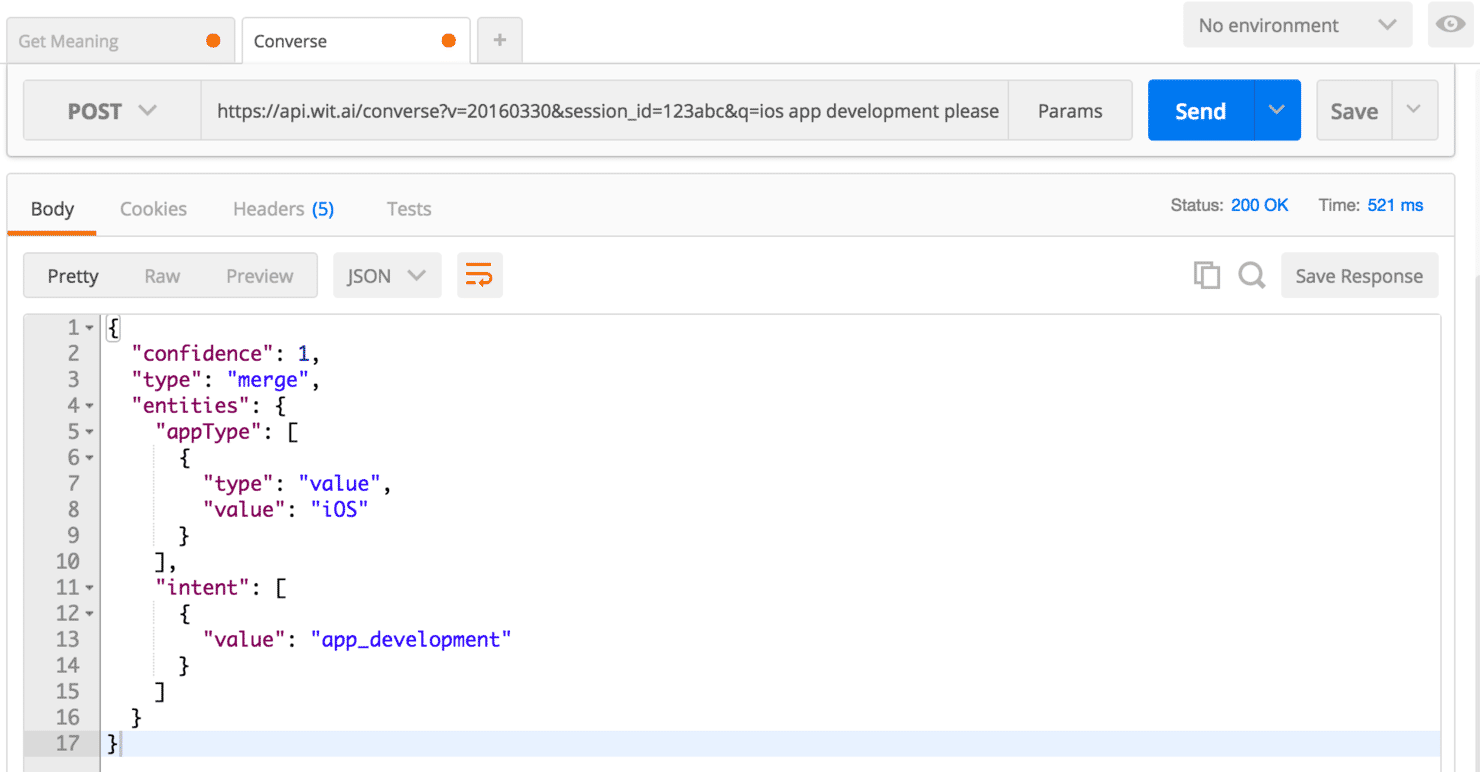Select the Raw view mode

162,276
